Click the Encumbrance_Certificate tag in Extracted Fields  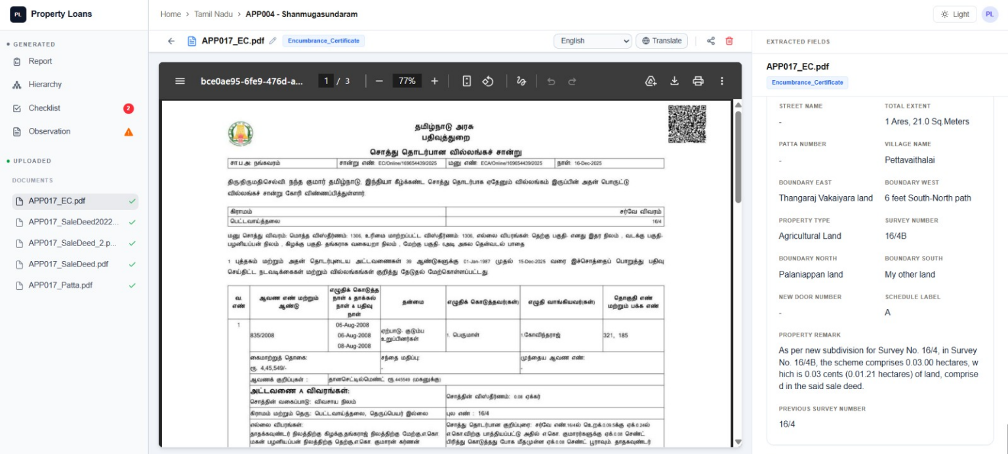pyautogui.click(x=807, y=82)
